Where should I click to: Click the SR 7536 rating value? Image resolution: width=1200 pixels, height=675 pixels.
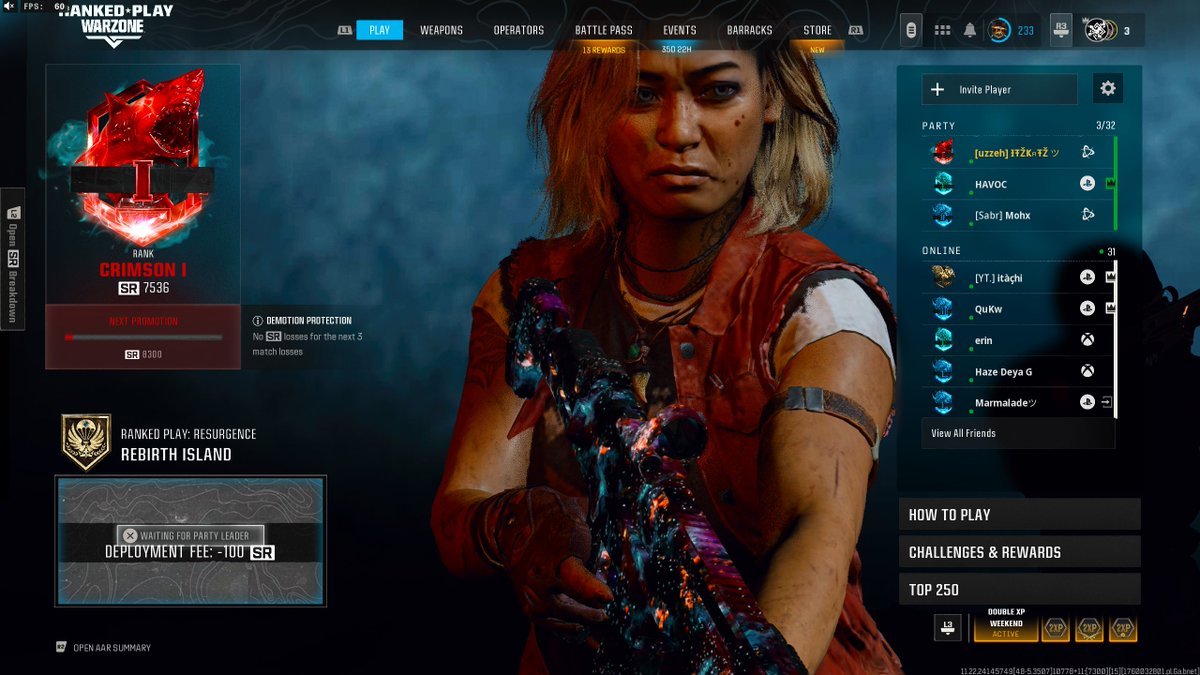click(142, 289)
